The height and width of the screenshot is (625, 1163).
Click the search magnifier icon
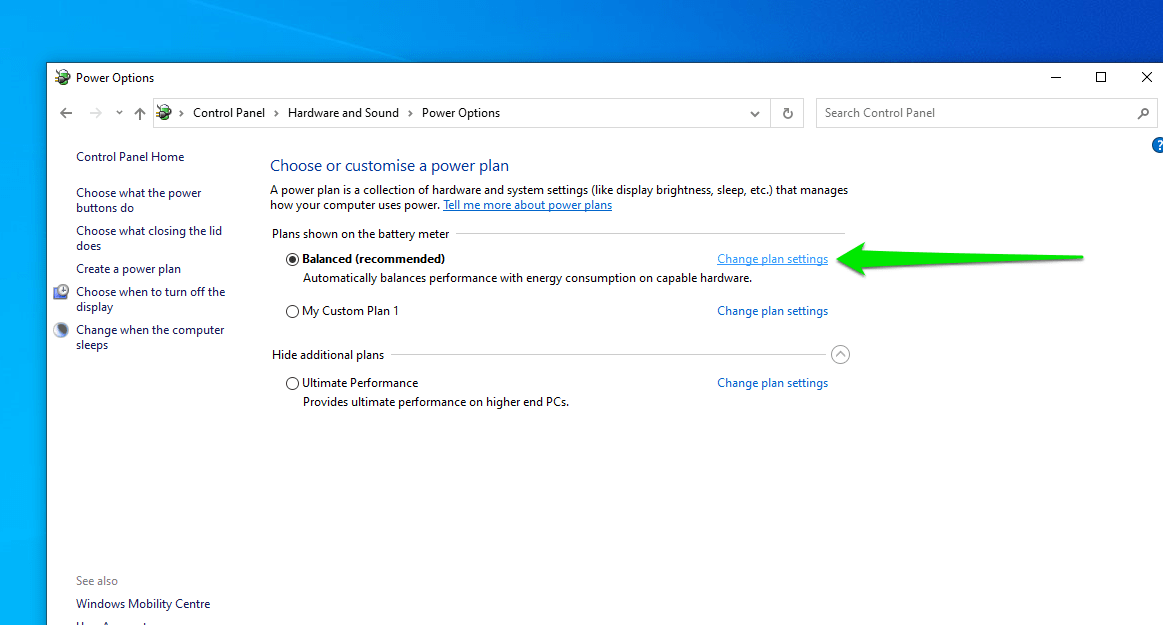[1143, 113]
